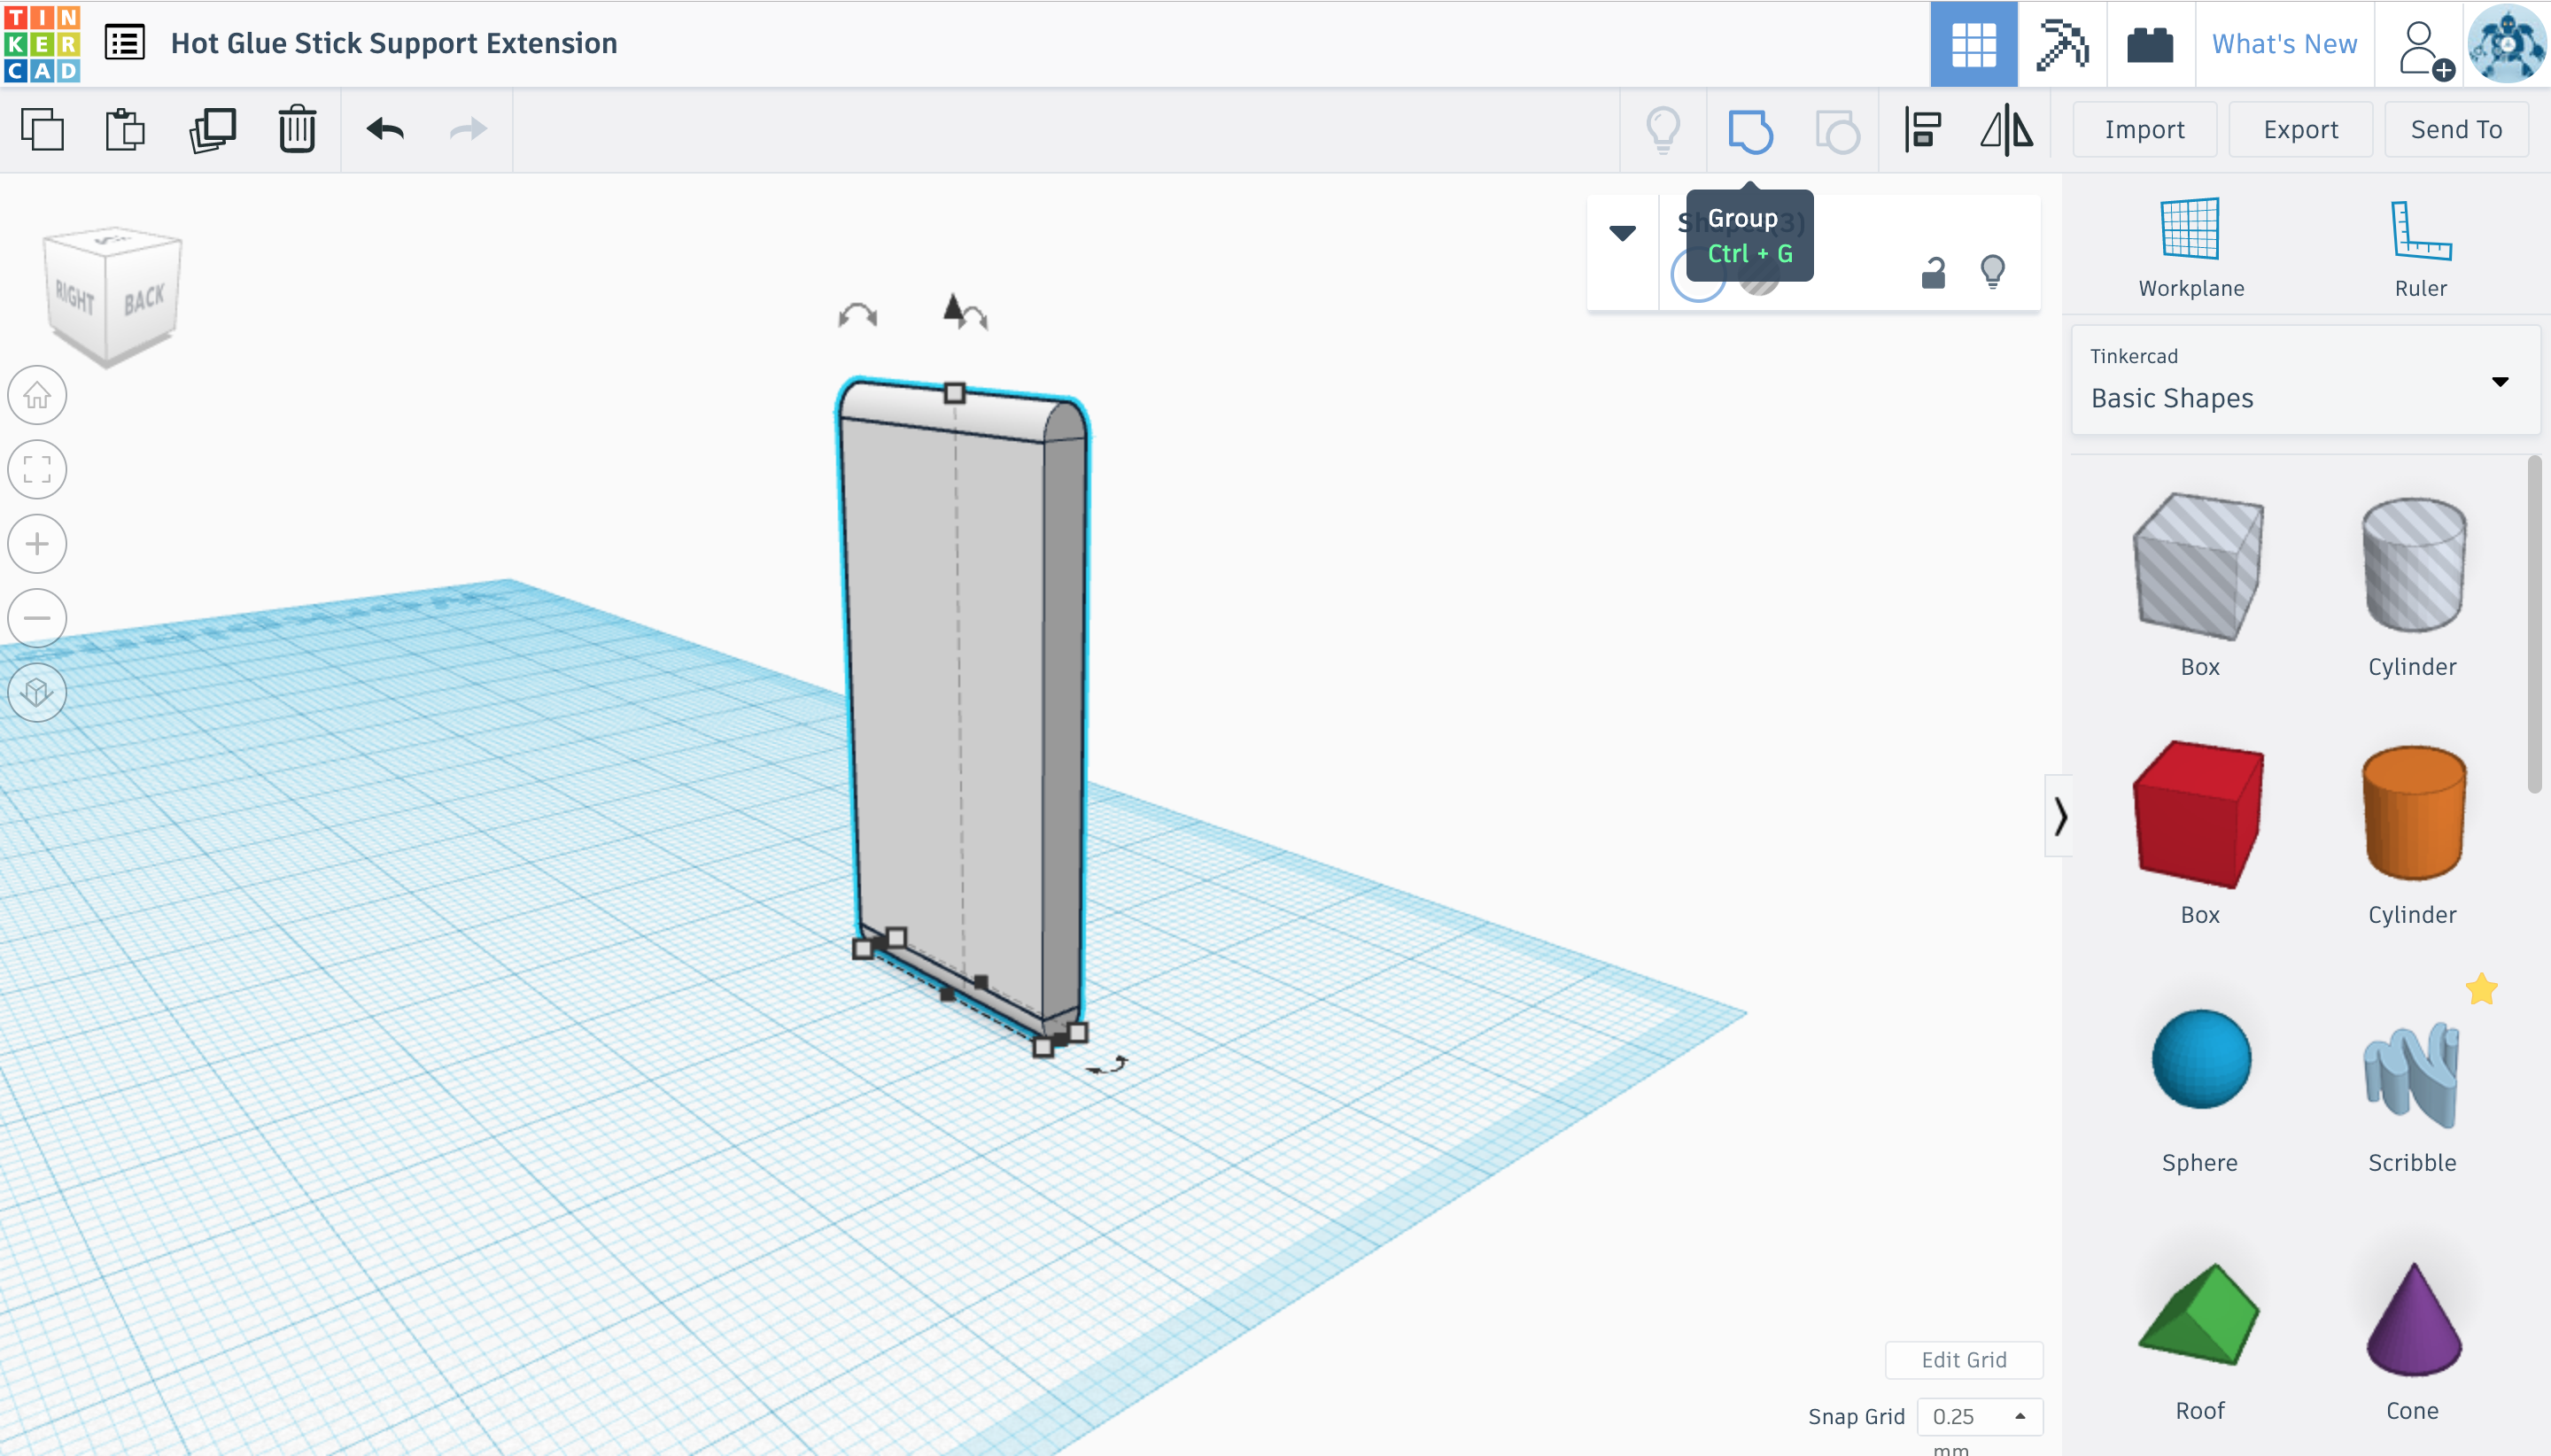2551x1456 pixels.
Task: Click the Duplicate and repeat icon
Action: click(212, 130)
